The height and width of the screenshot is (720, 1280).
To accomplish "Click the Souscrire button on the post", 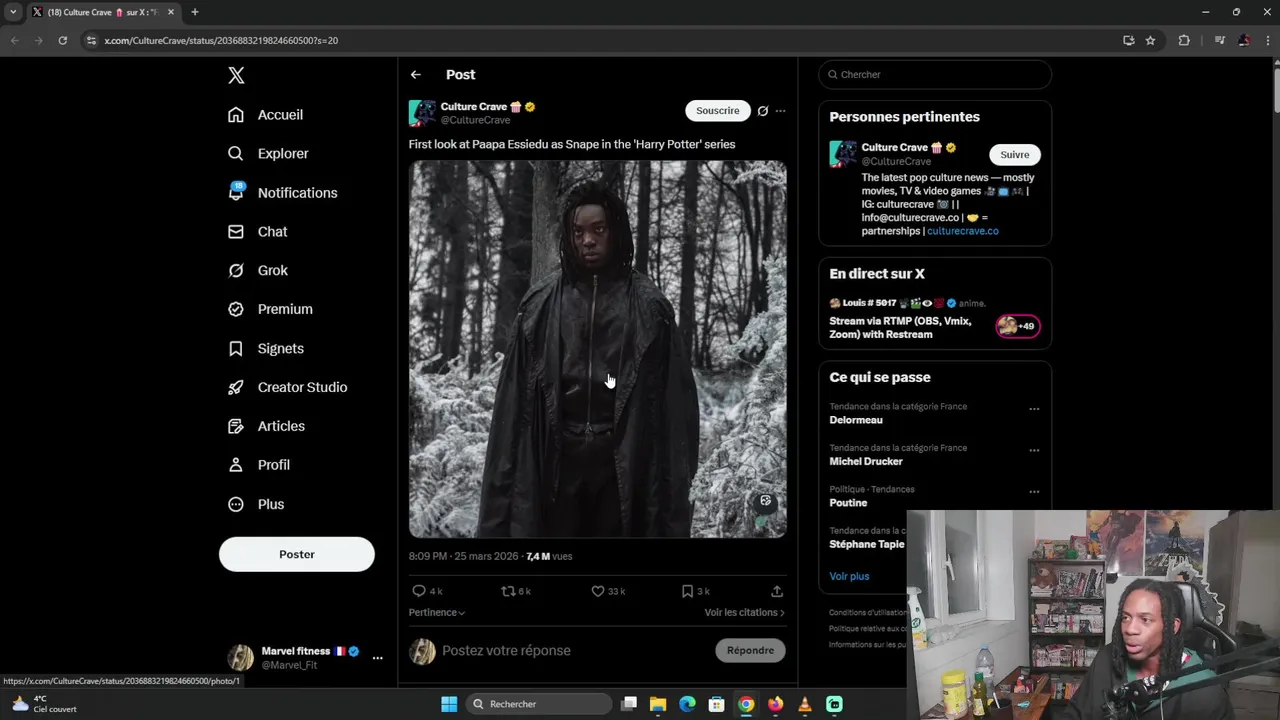I will click(x=718, y=111).
